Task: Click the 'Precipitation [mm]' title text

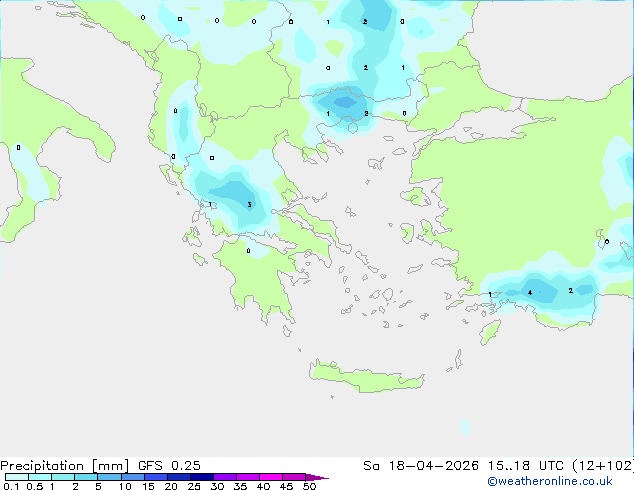Action: point(64,466)
